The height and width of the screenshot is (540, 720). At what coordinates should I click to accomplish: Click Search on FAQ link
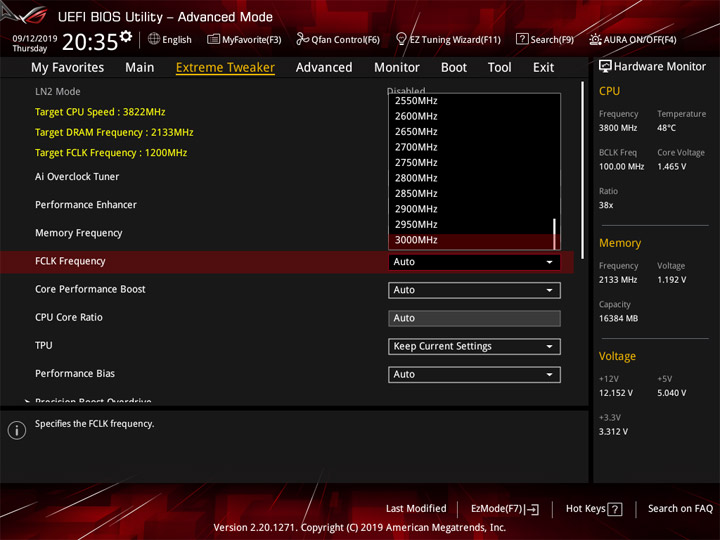(680, 509)
